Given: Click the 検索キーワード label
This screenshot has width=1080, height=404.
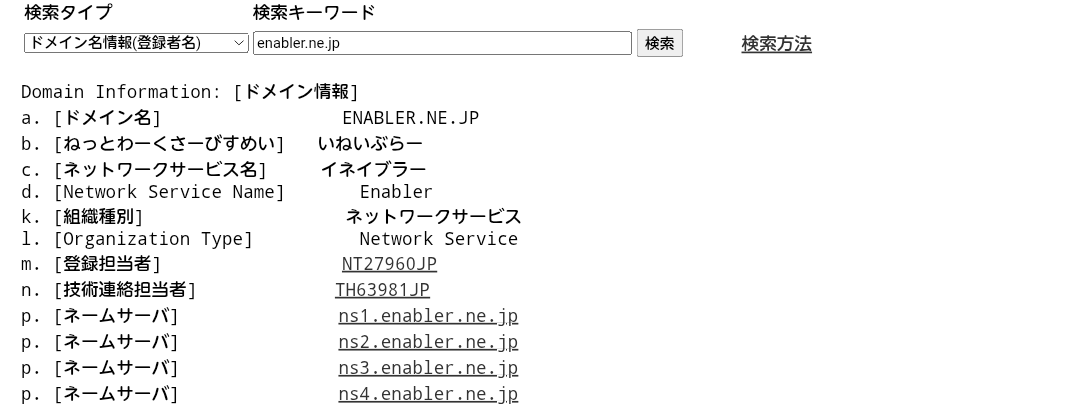Looking at the screenshot, I should [314, 13].
